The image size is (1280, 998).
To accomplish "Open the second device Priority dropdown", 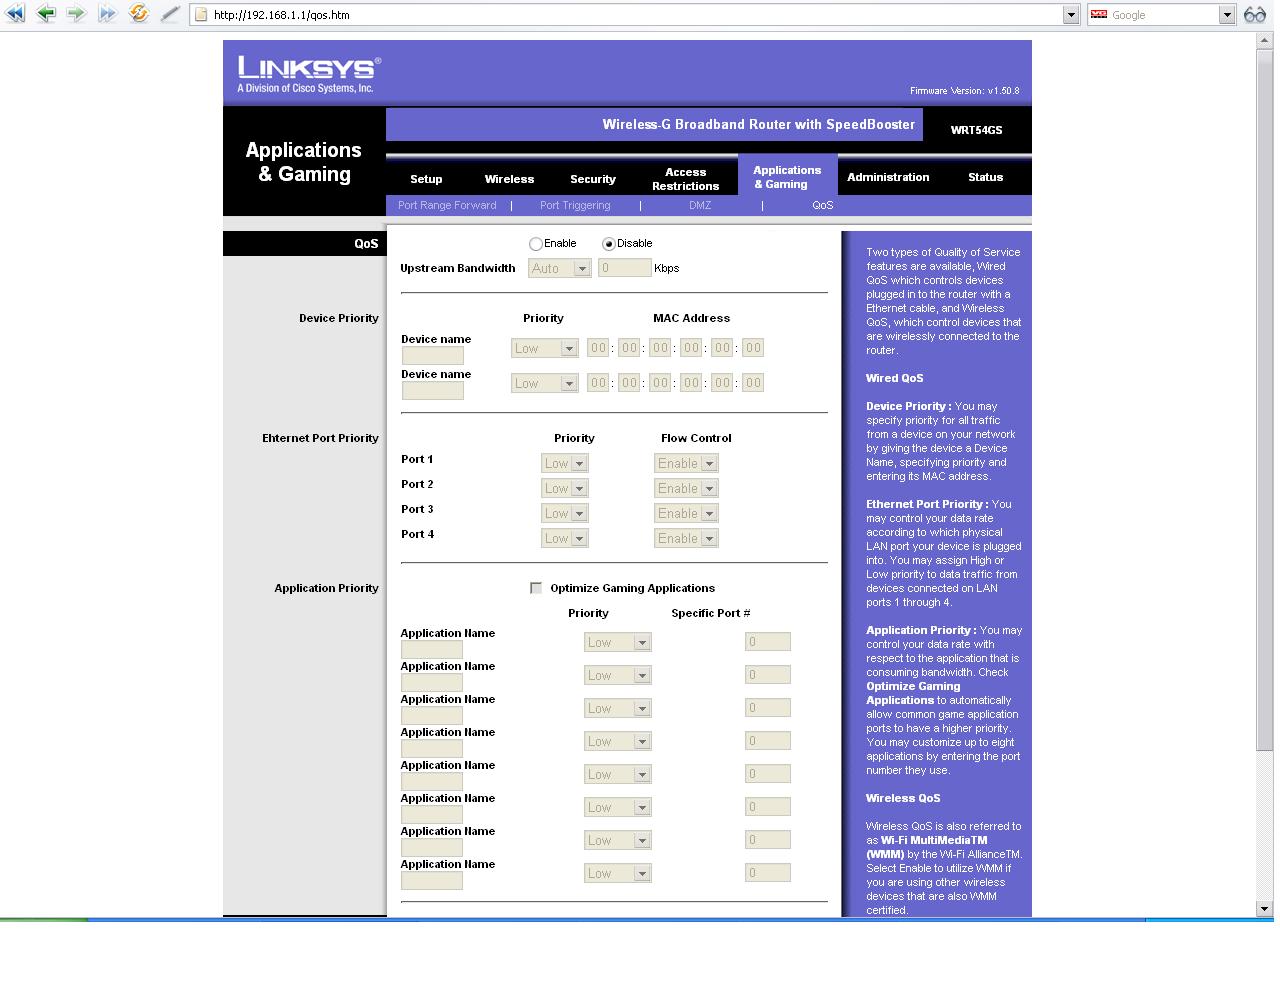I will pyautogui.click(x=545, y=383).
